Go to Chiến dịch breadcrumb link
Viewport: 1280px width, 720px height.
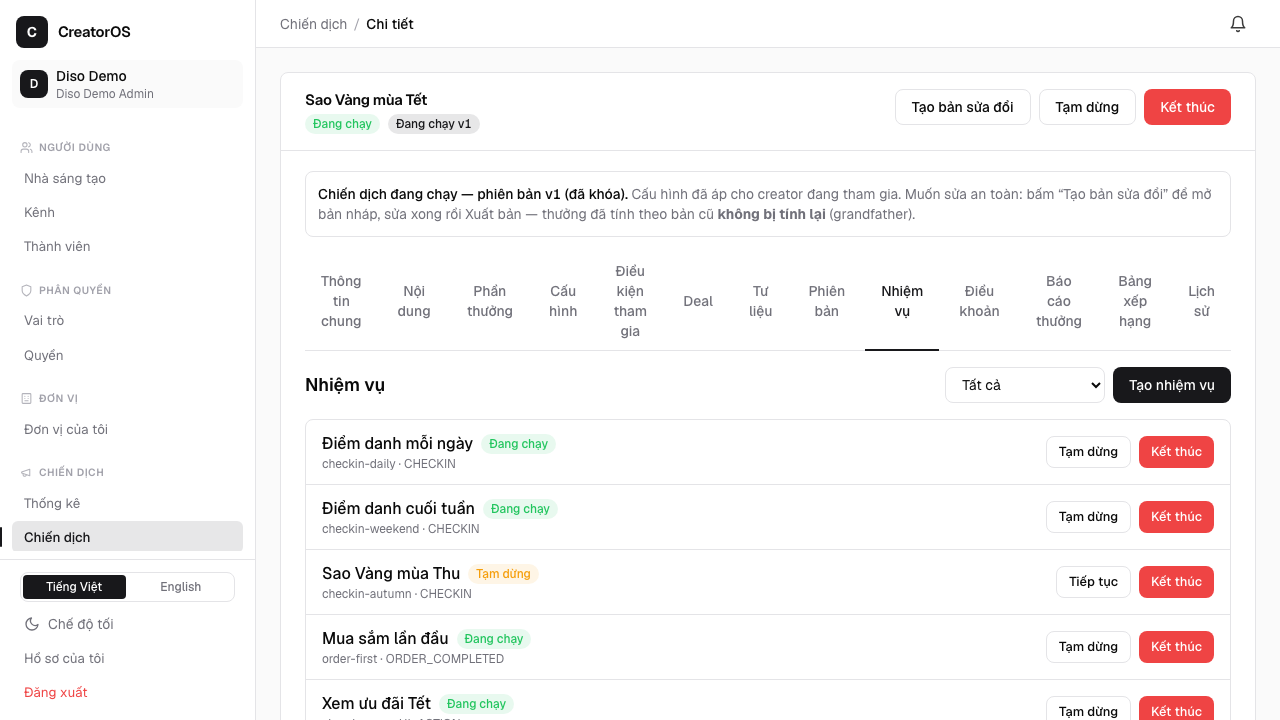click(313, 24)
